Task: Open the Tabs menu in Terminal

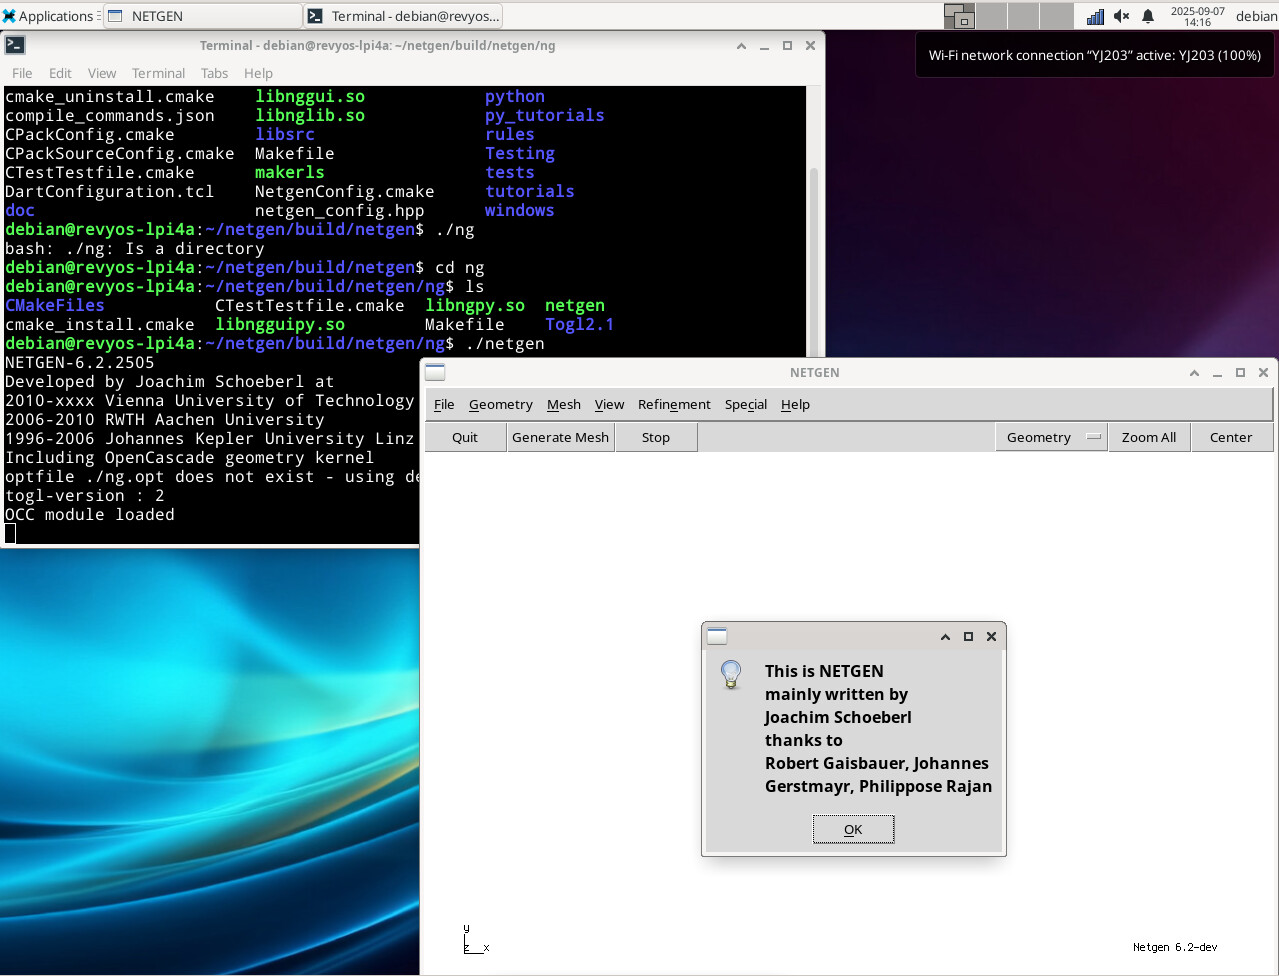Action: (x=214, y=73)
